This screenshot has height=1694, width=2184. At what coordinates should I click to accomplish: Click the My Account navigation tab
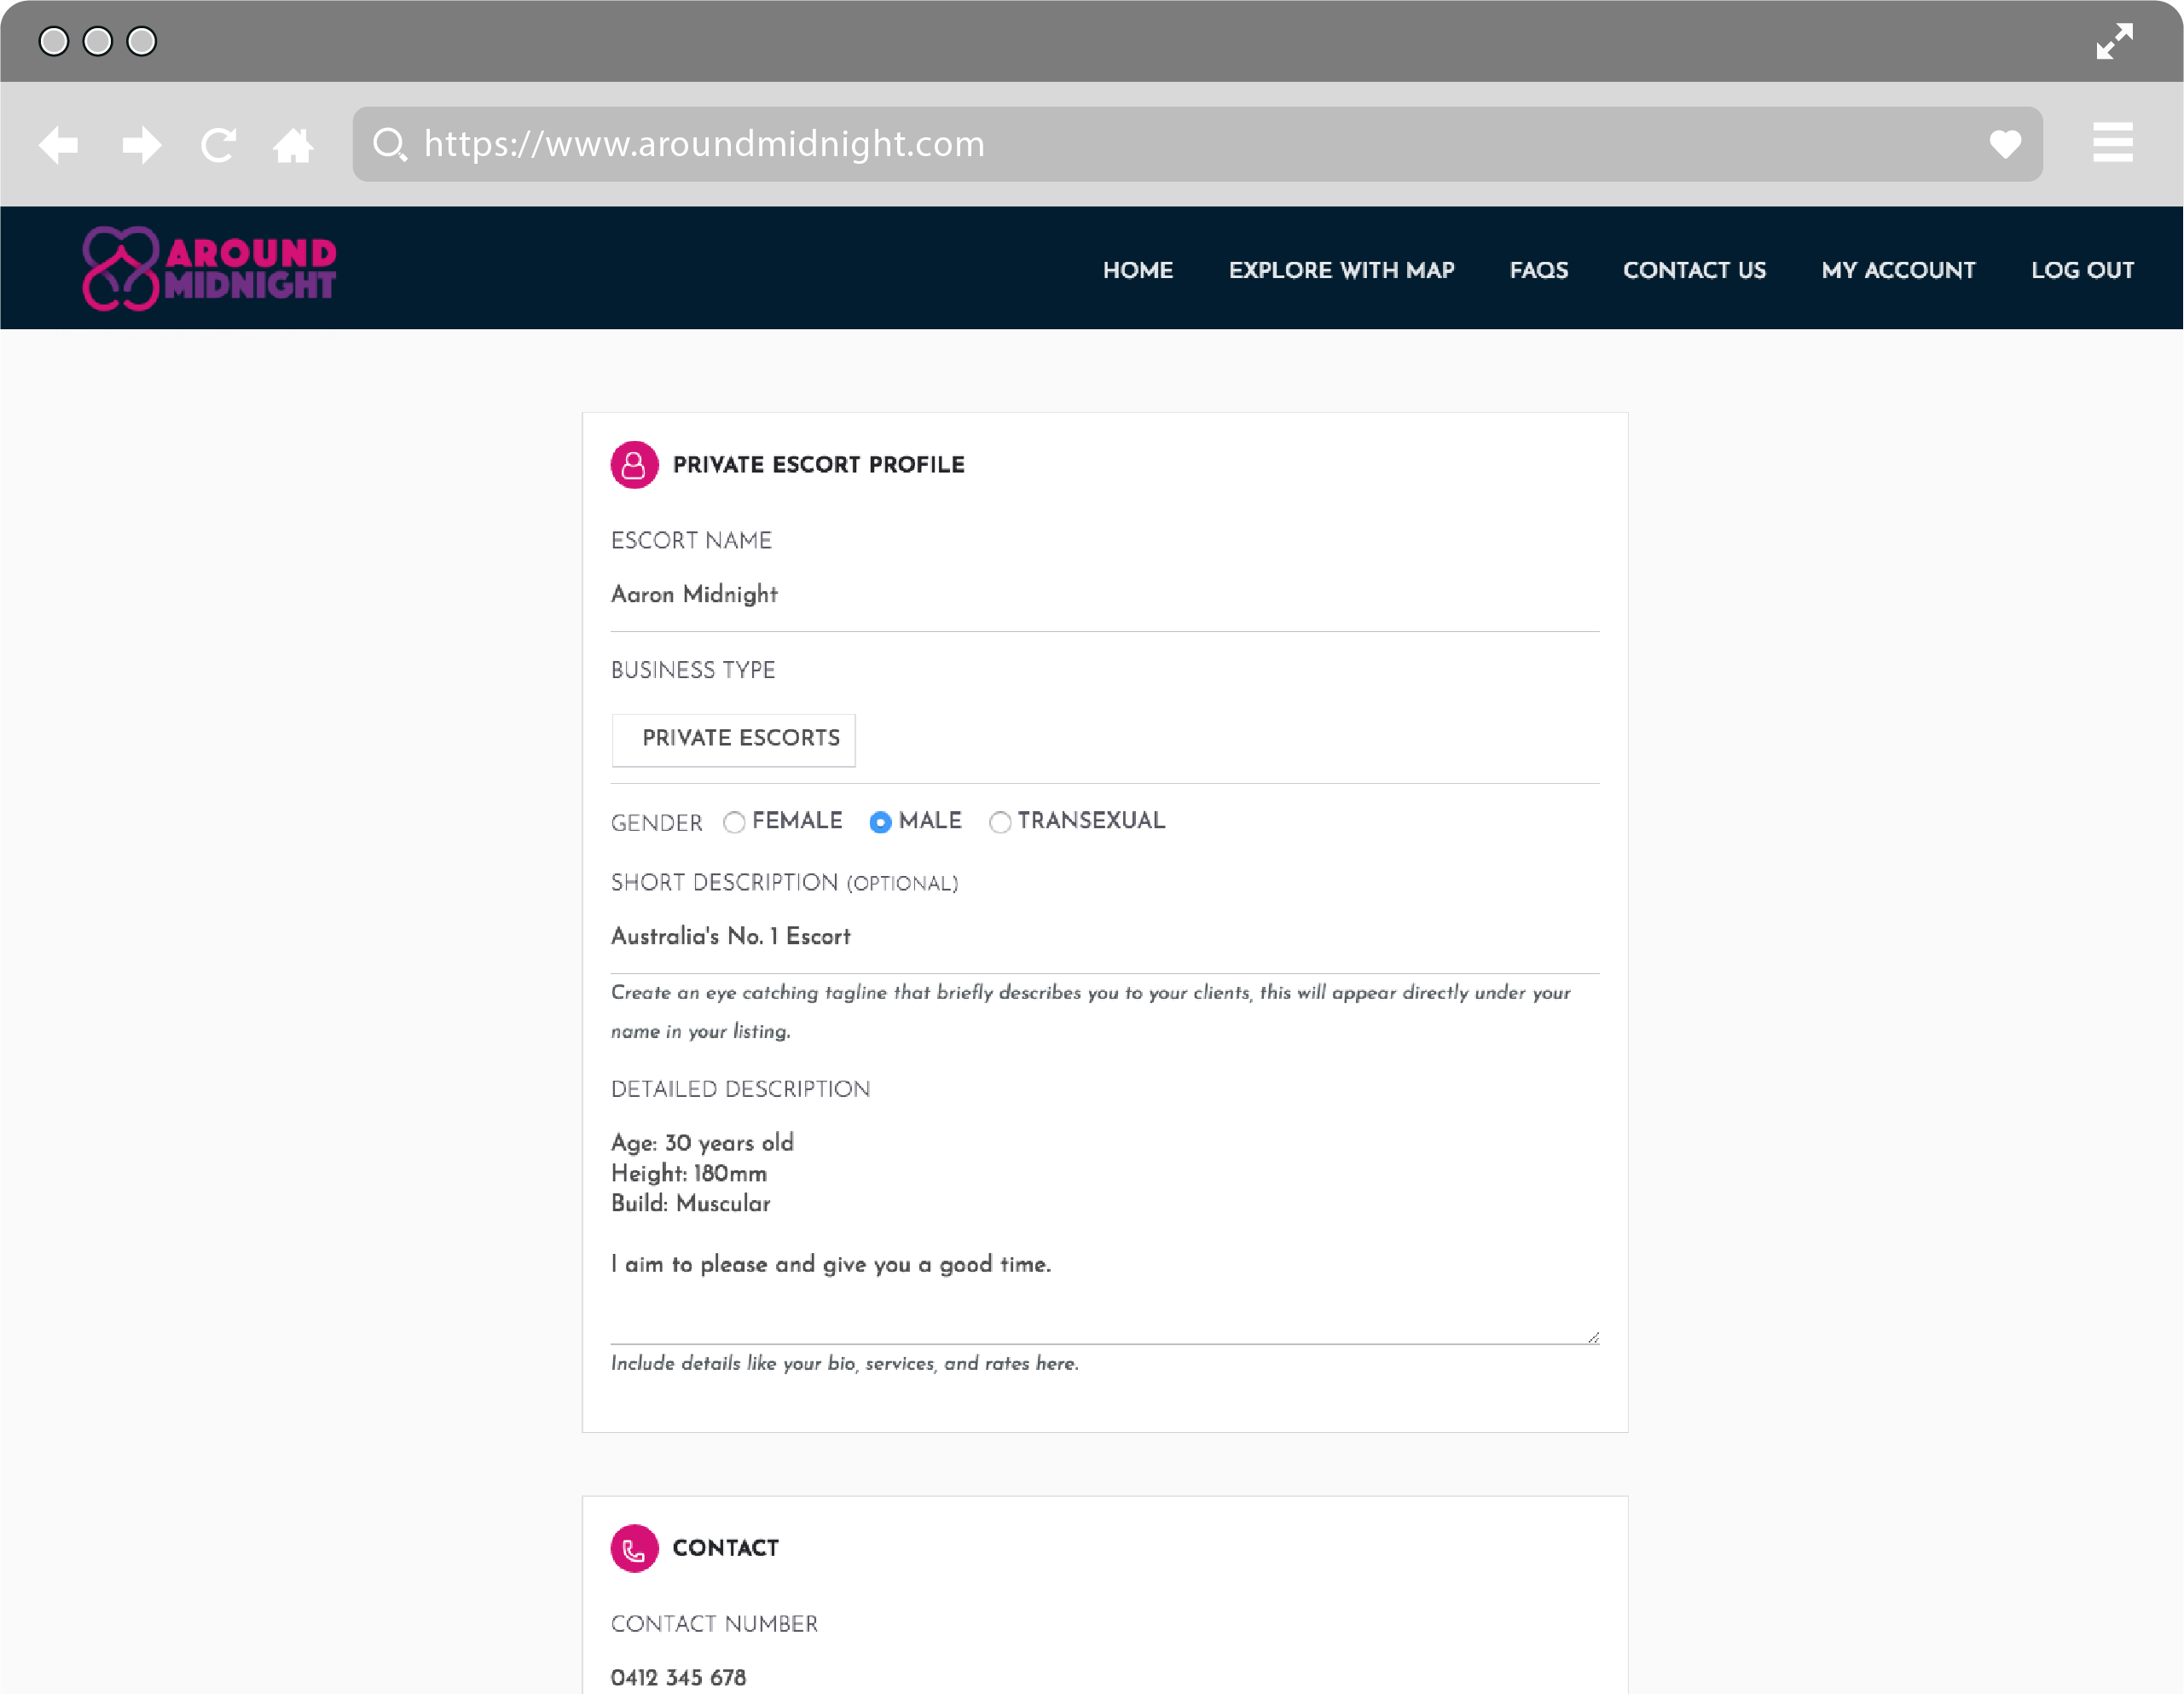point(1898,271)
